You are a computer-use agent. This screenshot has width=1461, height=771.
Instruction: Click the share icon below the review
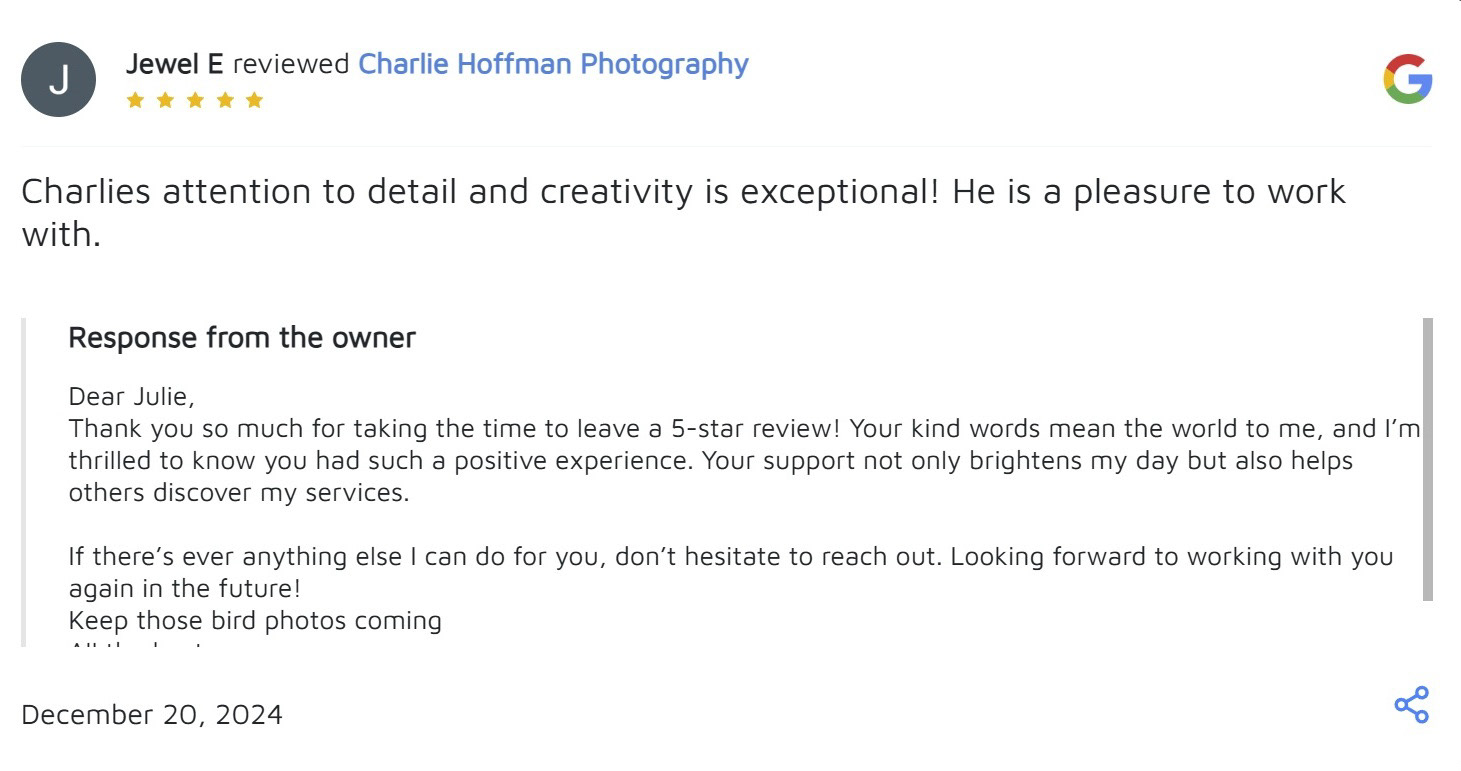tap(1411, 705)
